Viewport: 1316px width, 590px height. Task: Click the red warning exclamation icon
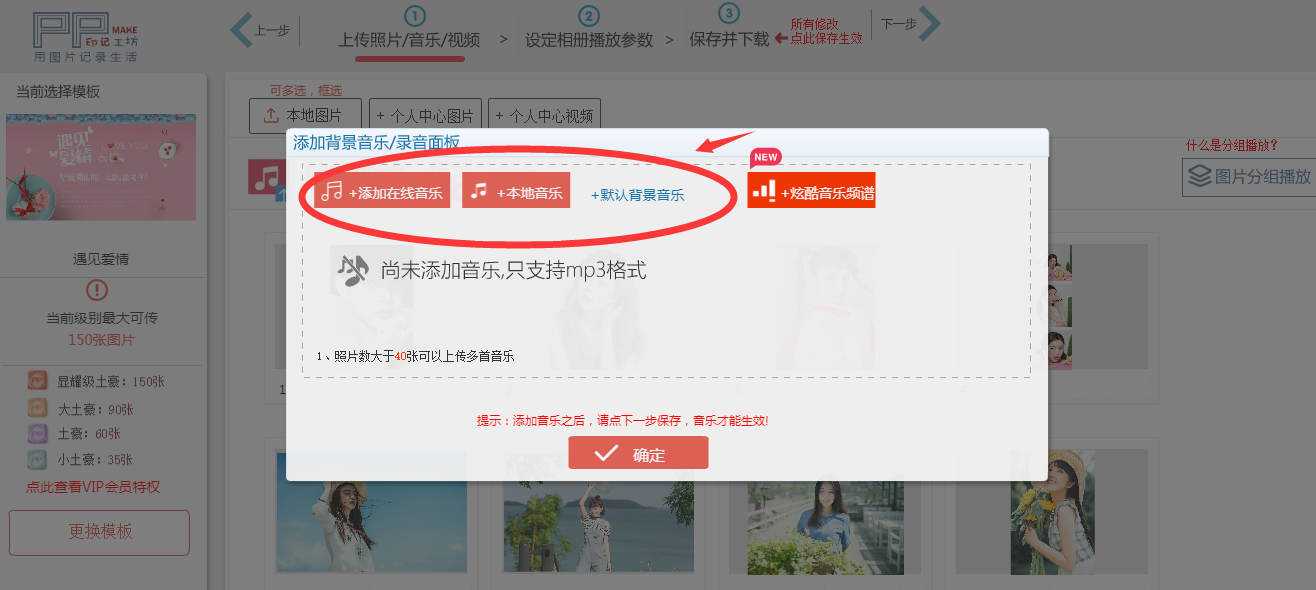click(x=97, y=290)
